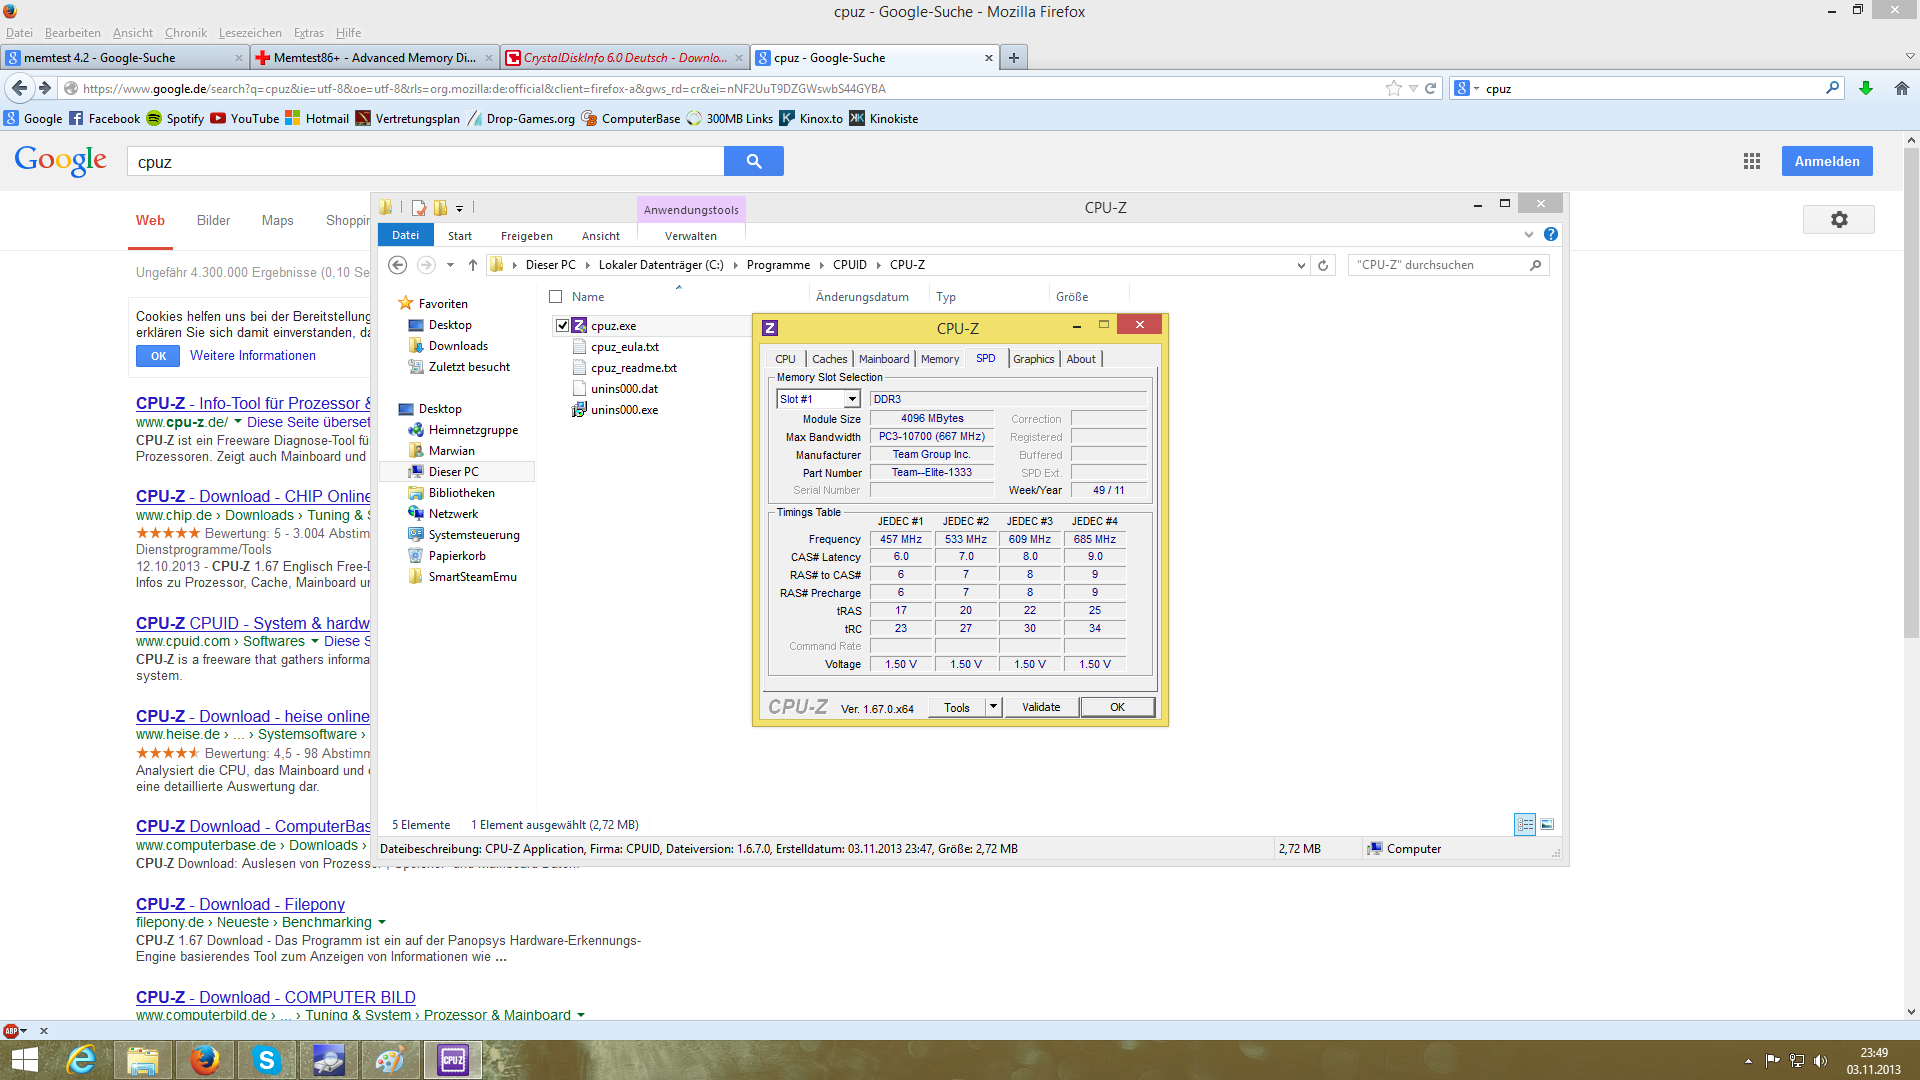Expand the Tools dropdown arrow in CPU-Z
Viewport: 1920px width, 1080px height.
[x=993, y=707]
